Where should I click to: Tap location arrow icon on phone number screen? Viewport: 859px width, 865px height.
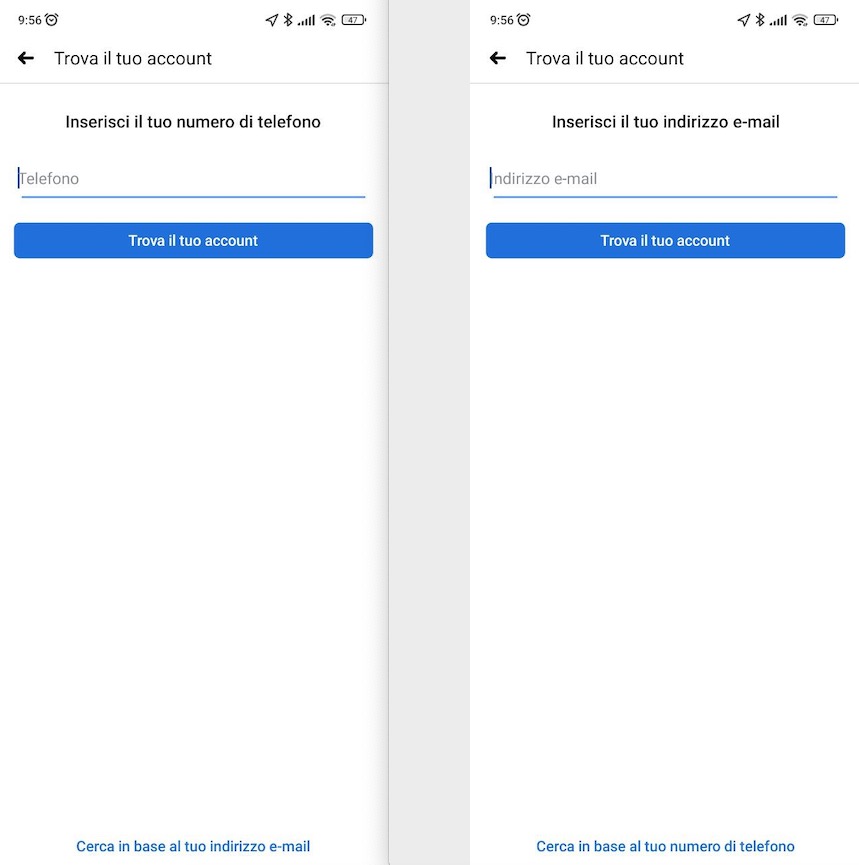pyautogui.click(x=271, y=20)
